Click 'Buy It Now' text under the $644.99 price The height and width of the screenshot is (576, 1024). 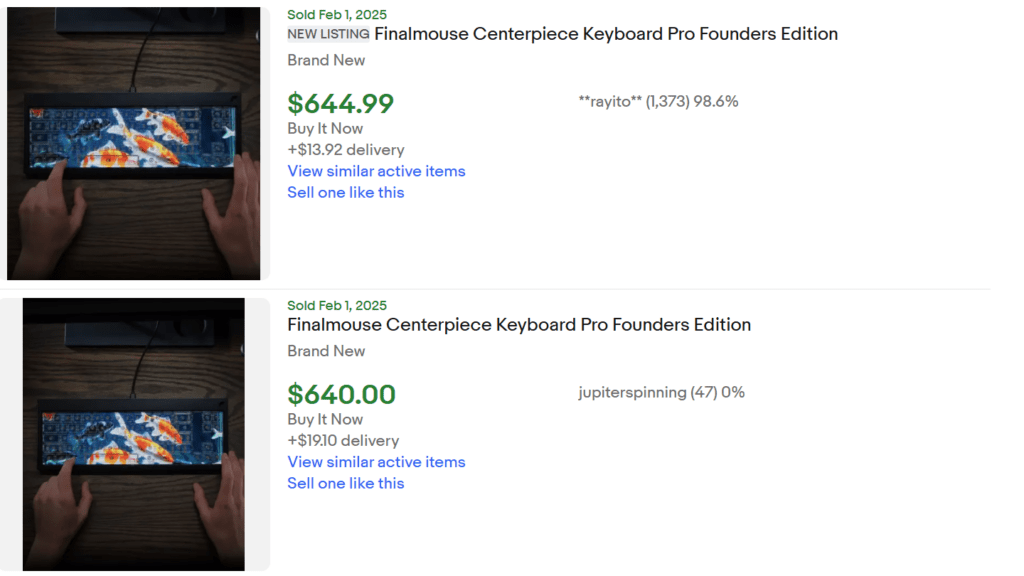click(325, 128)
